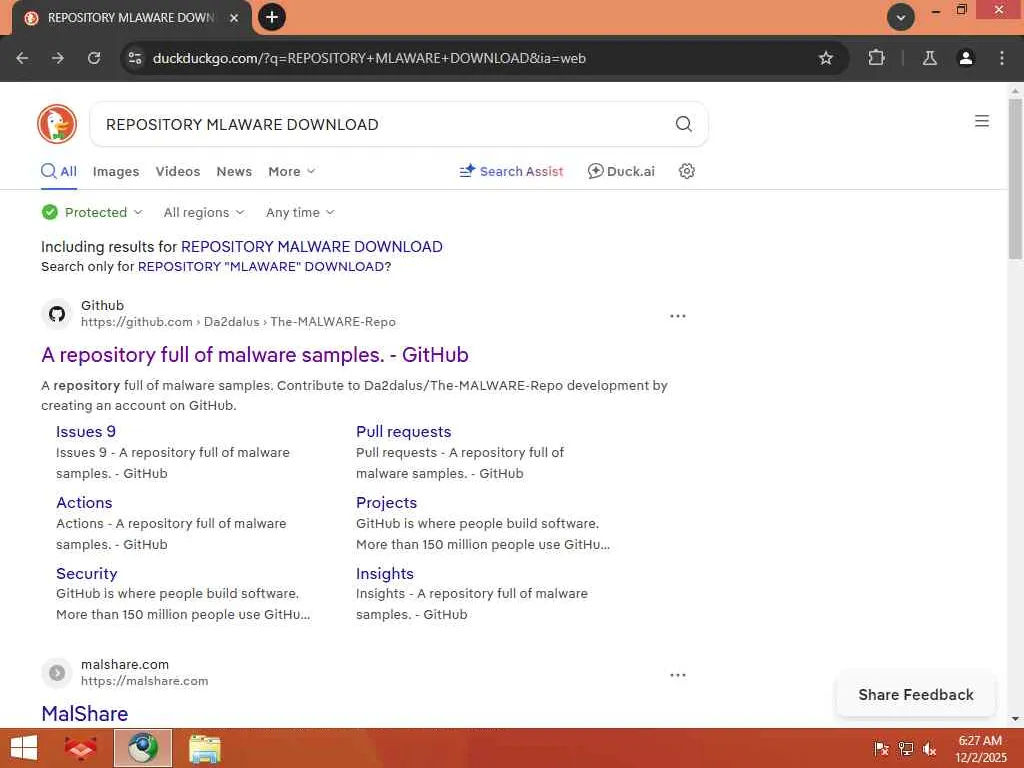Open the Insights sublink

[385, 573]
